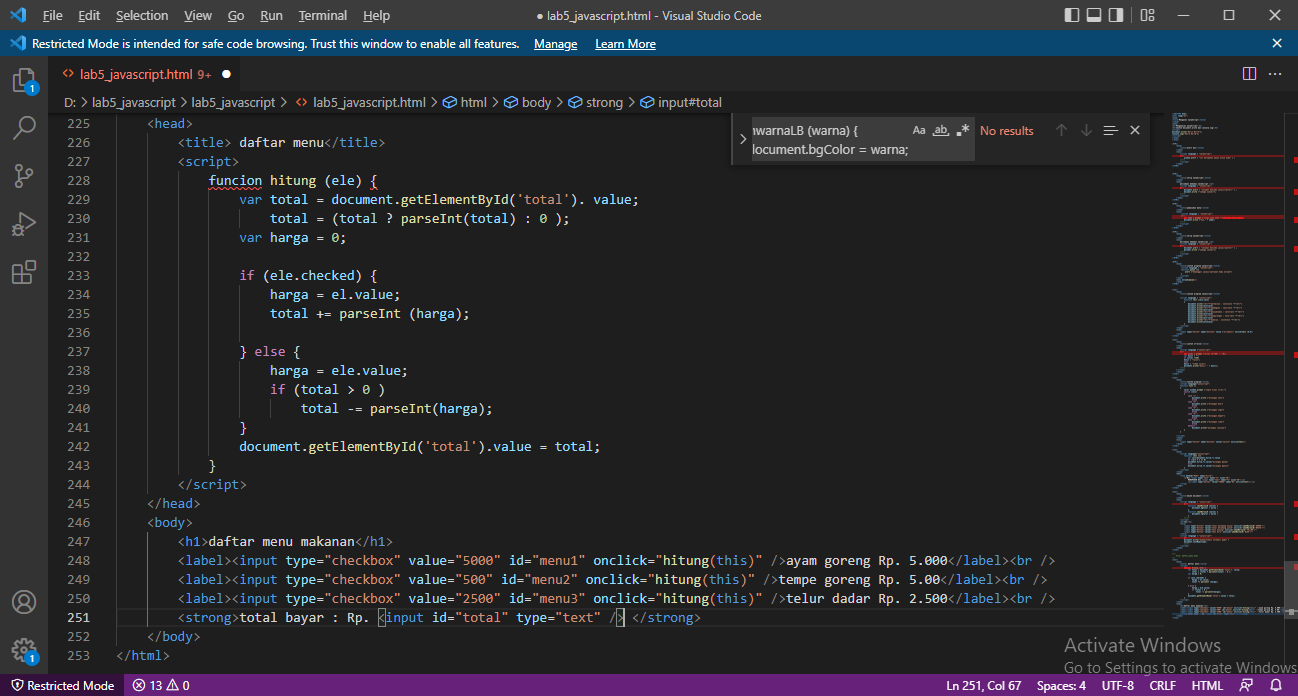Open the Accounts icon in the activity bar
The image size is (1298, 696).
[25, 602]
